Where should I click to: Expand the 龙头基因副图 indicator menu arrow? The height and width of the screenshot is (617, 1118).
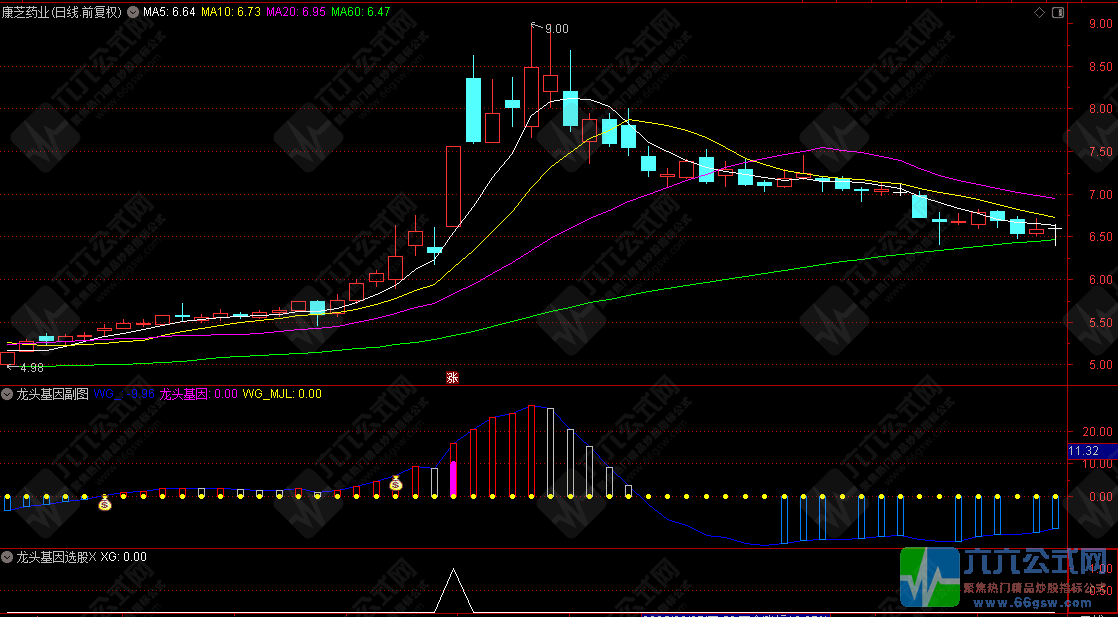(x=8, y=394)
